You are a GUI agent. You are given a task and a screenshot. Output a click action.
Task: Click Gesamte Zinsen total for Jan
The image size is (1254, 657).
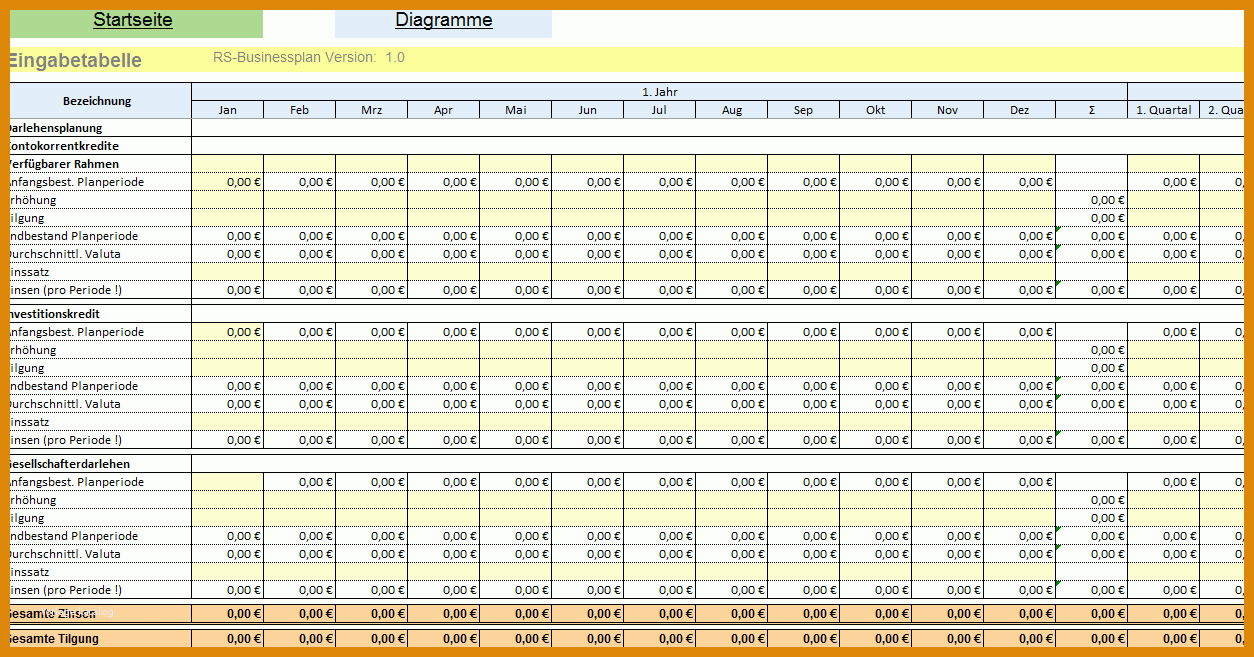(x=228, y=614)
